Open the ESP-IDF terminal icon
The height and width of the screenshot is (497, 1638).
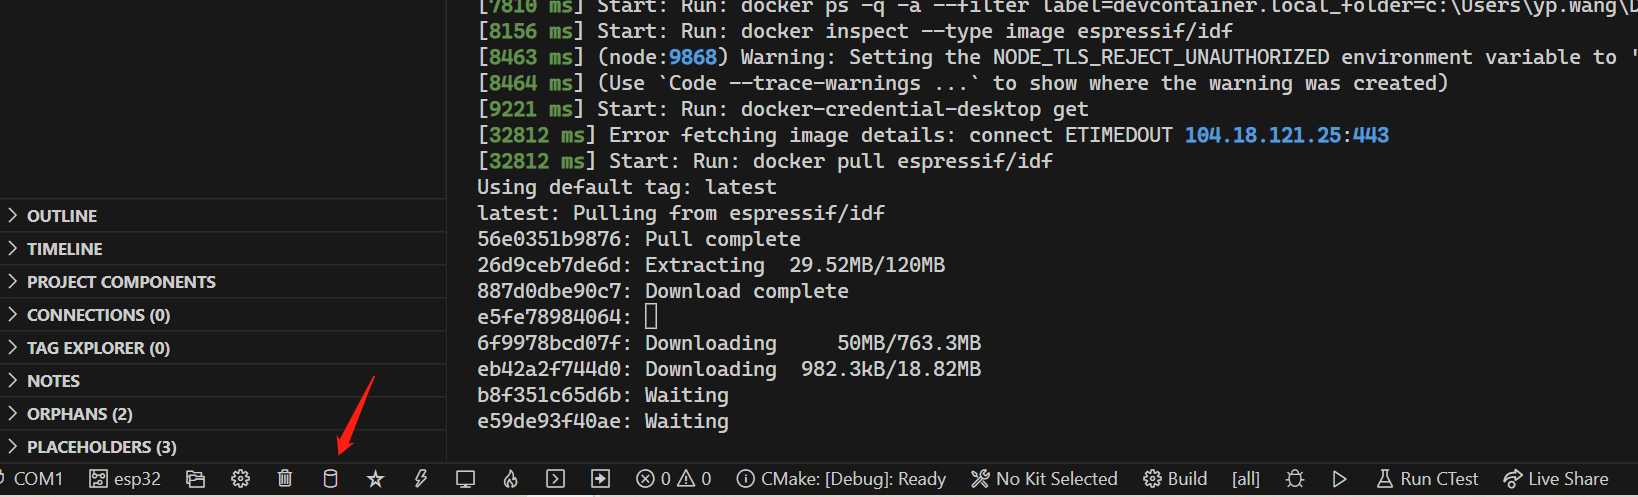[x=555, y=479]
